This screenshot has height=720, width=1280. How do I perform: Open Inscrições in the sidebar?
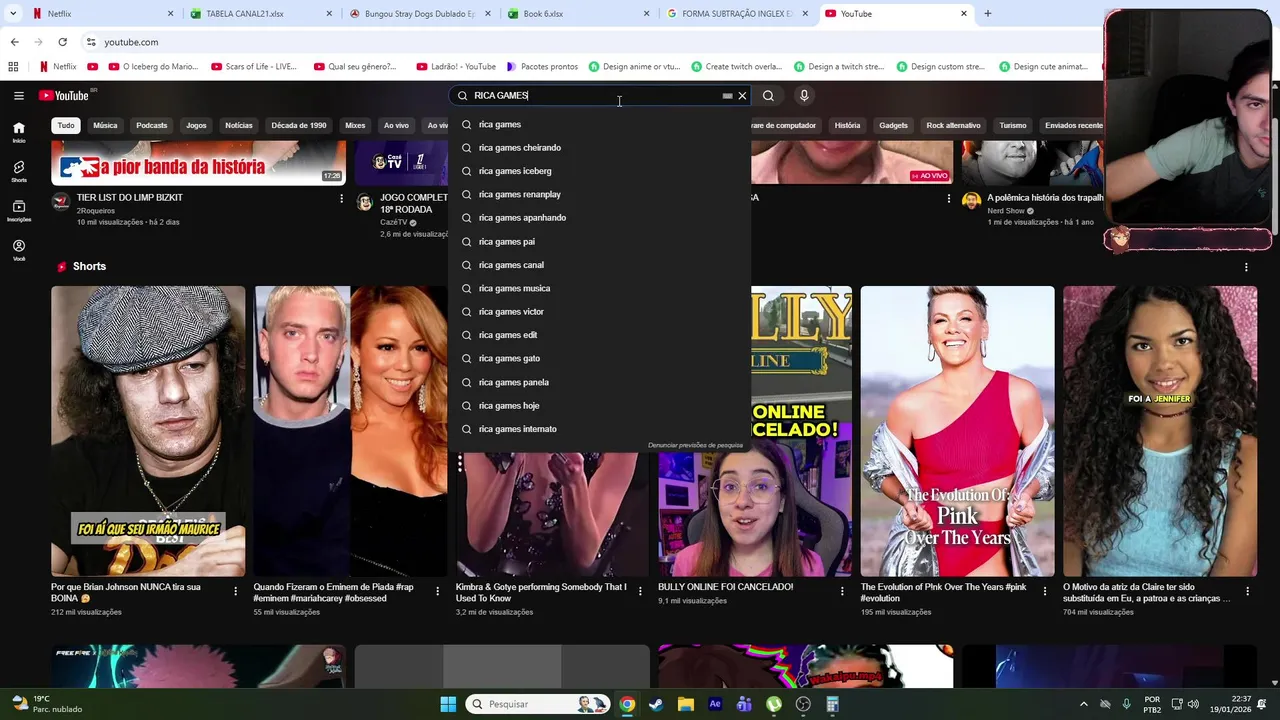pos(19,211)
